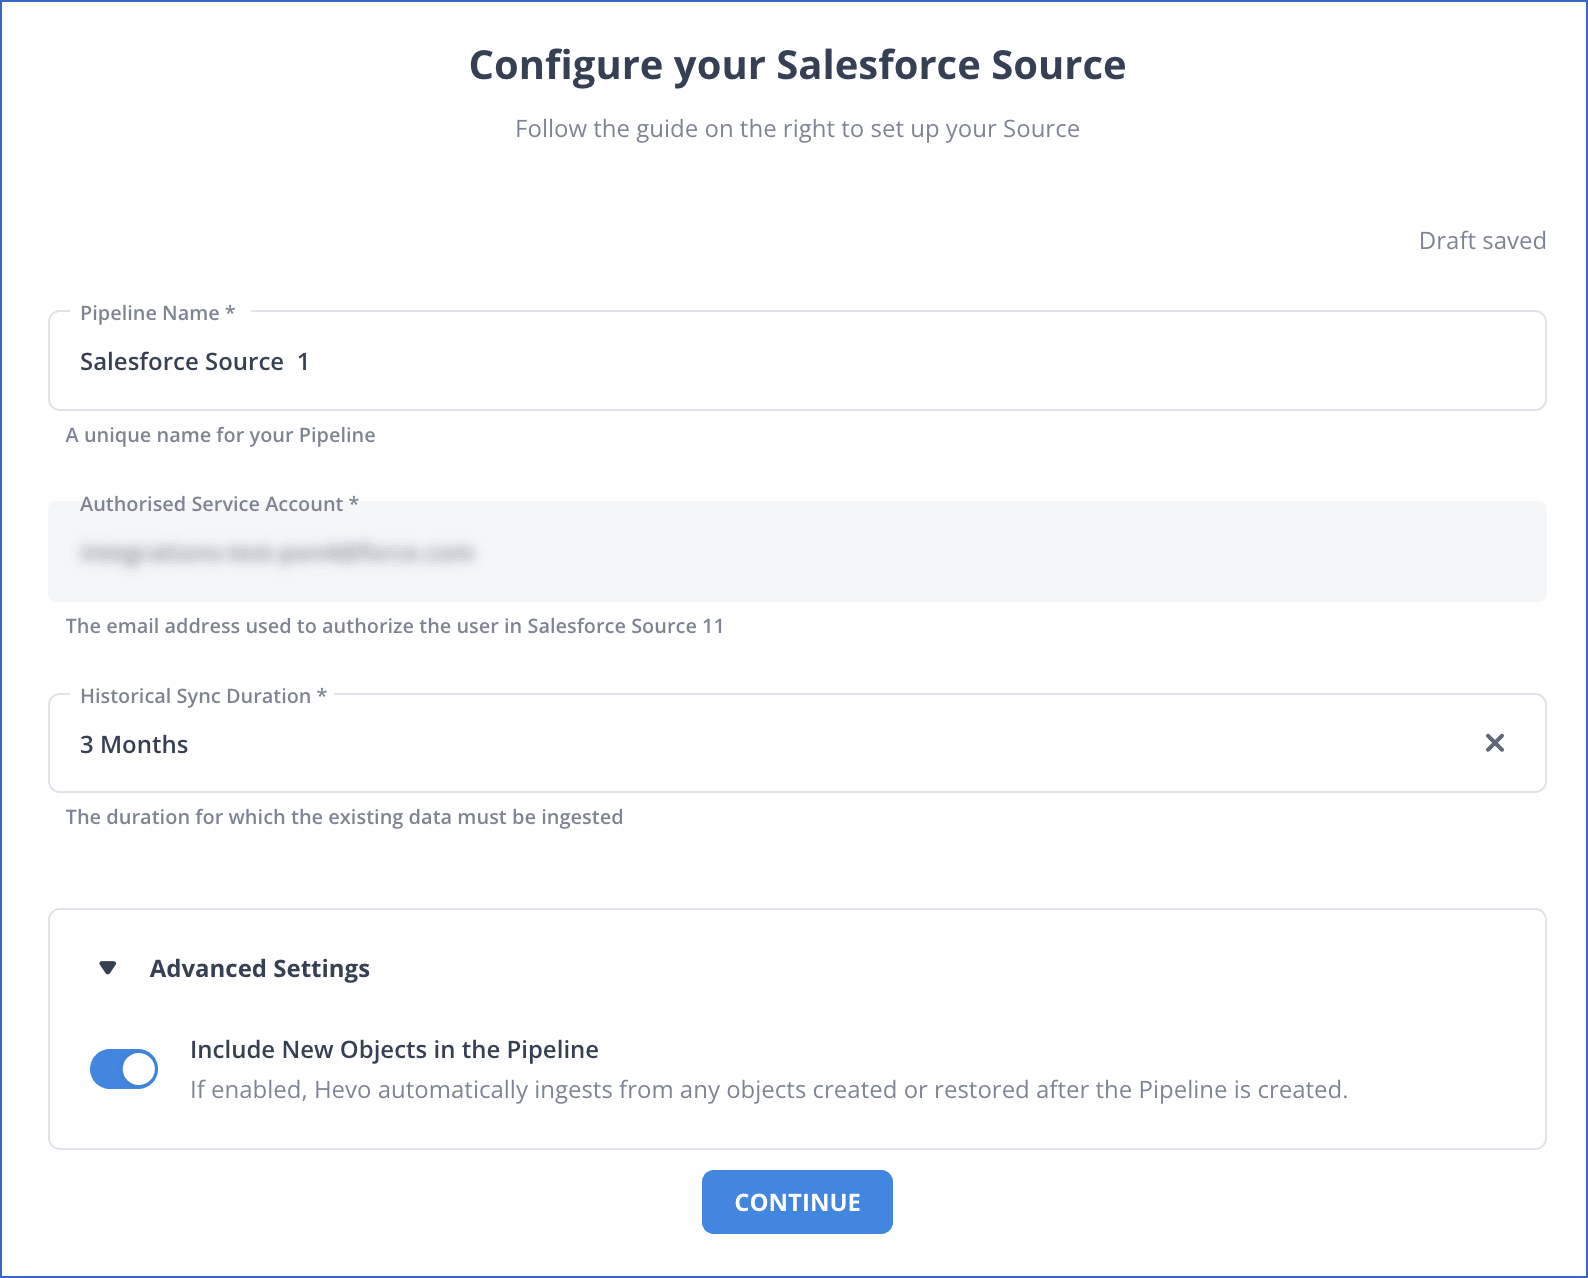Disable Include New Objects in the Pipeline switch
1588x1278 pixels.
(x=124, y=1069)
